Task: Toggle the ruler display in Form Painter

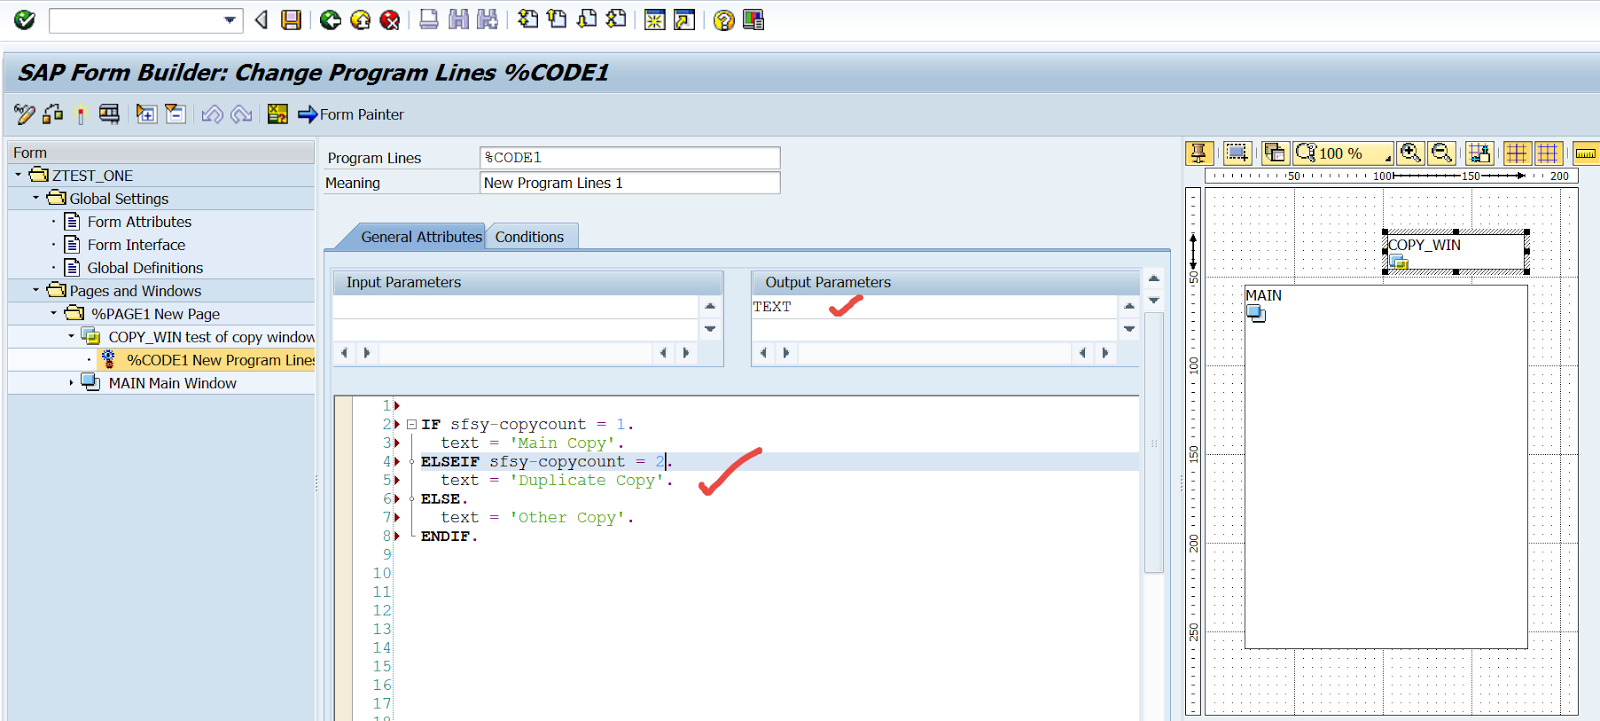Action: 1585,153
